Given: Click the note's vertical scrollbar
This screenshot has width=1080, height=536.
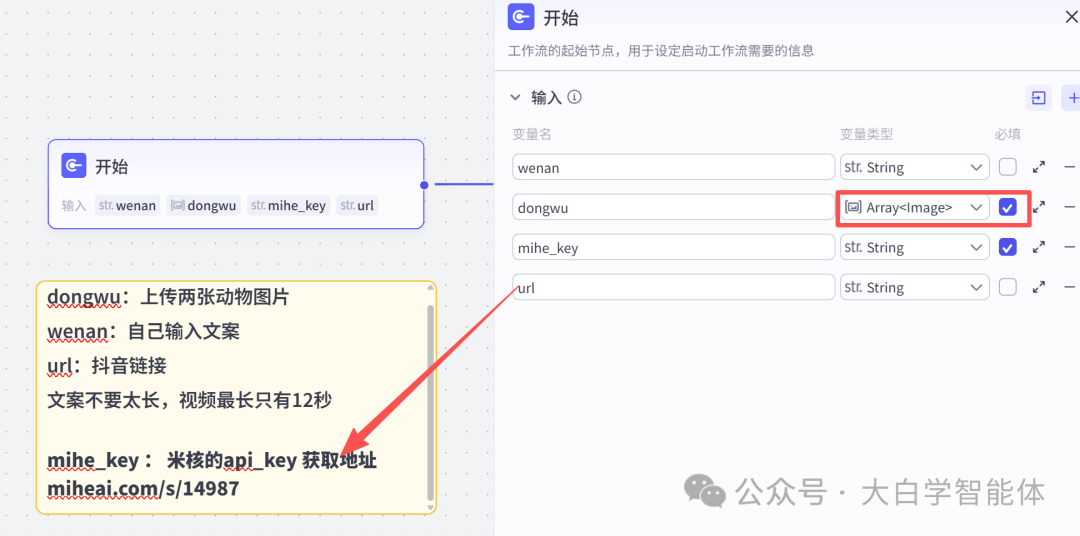Looking at the screenshot, I should tap(430, 402).
